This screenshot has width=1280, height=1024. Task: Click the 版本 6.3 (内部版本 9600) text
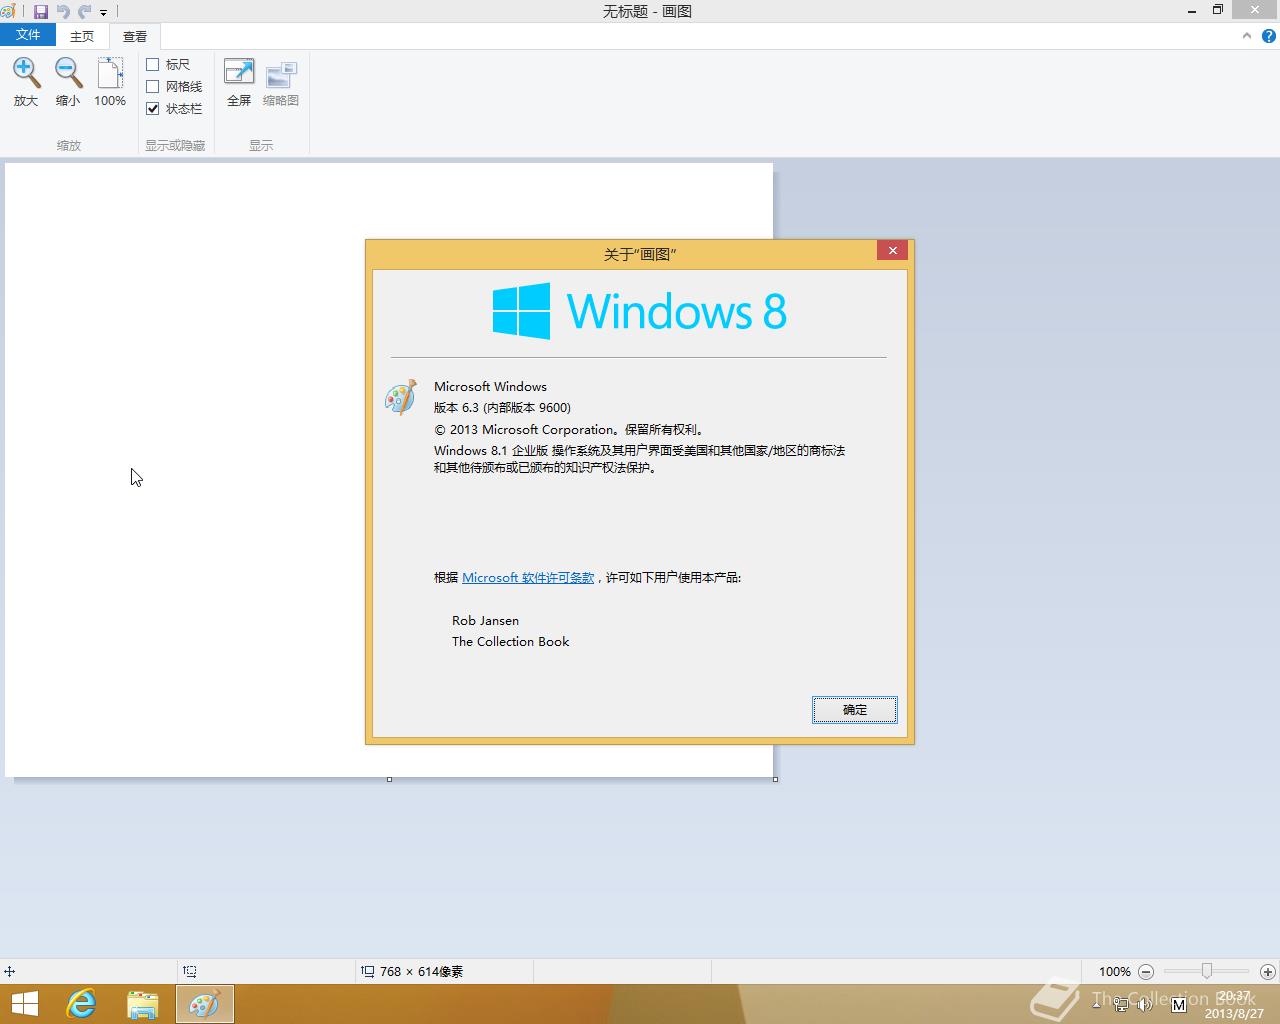coord(502,408)
